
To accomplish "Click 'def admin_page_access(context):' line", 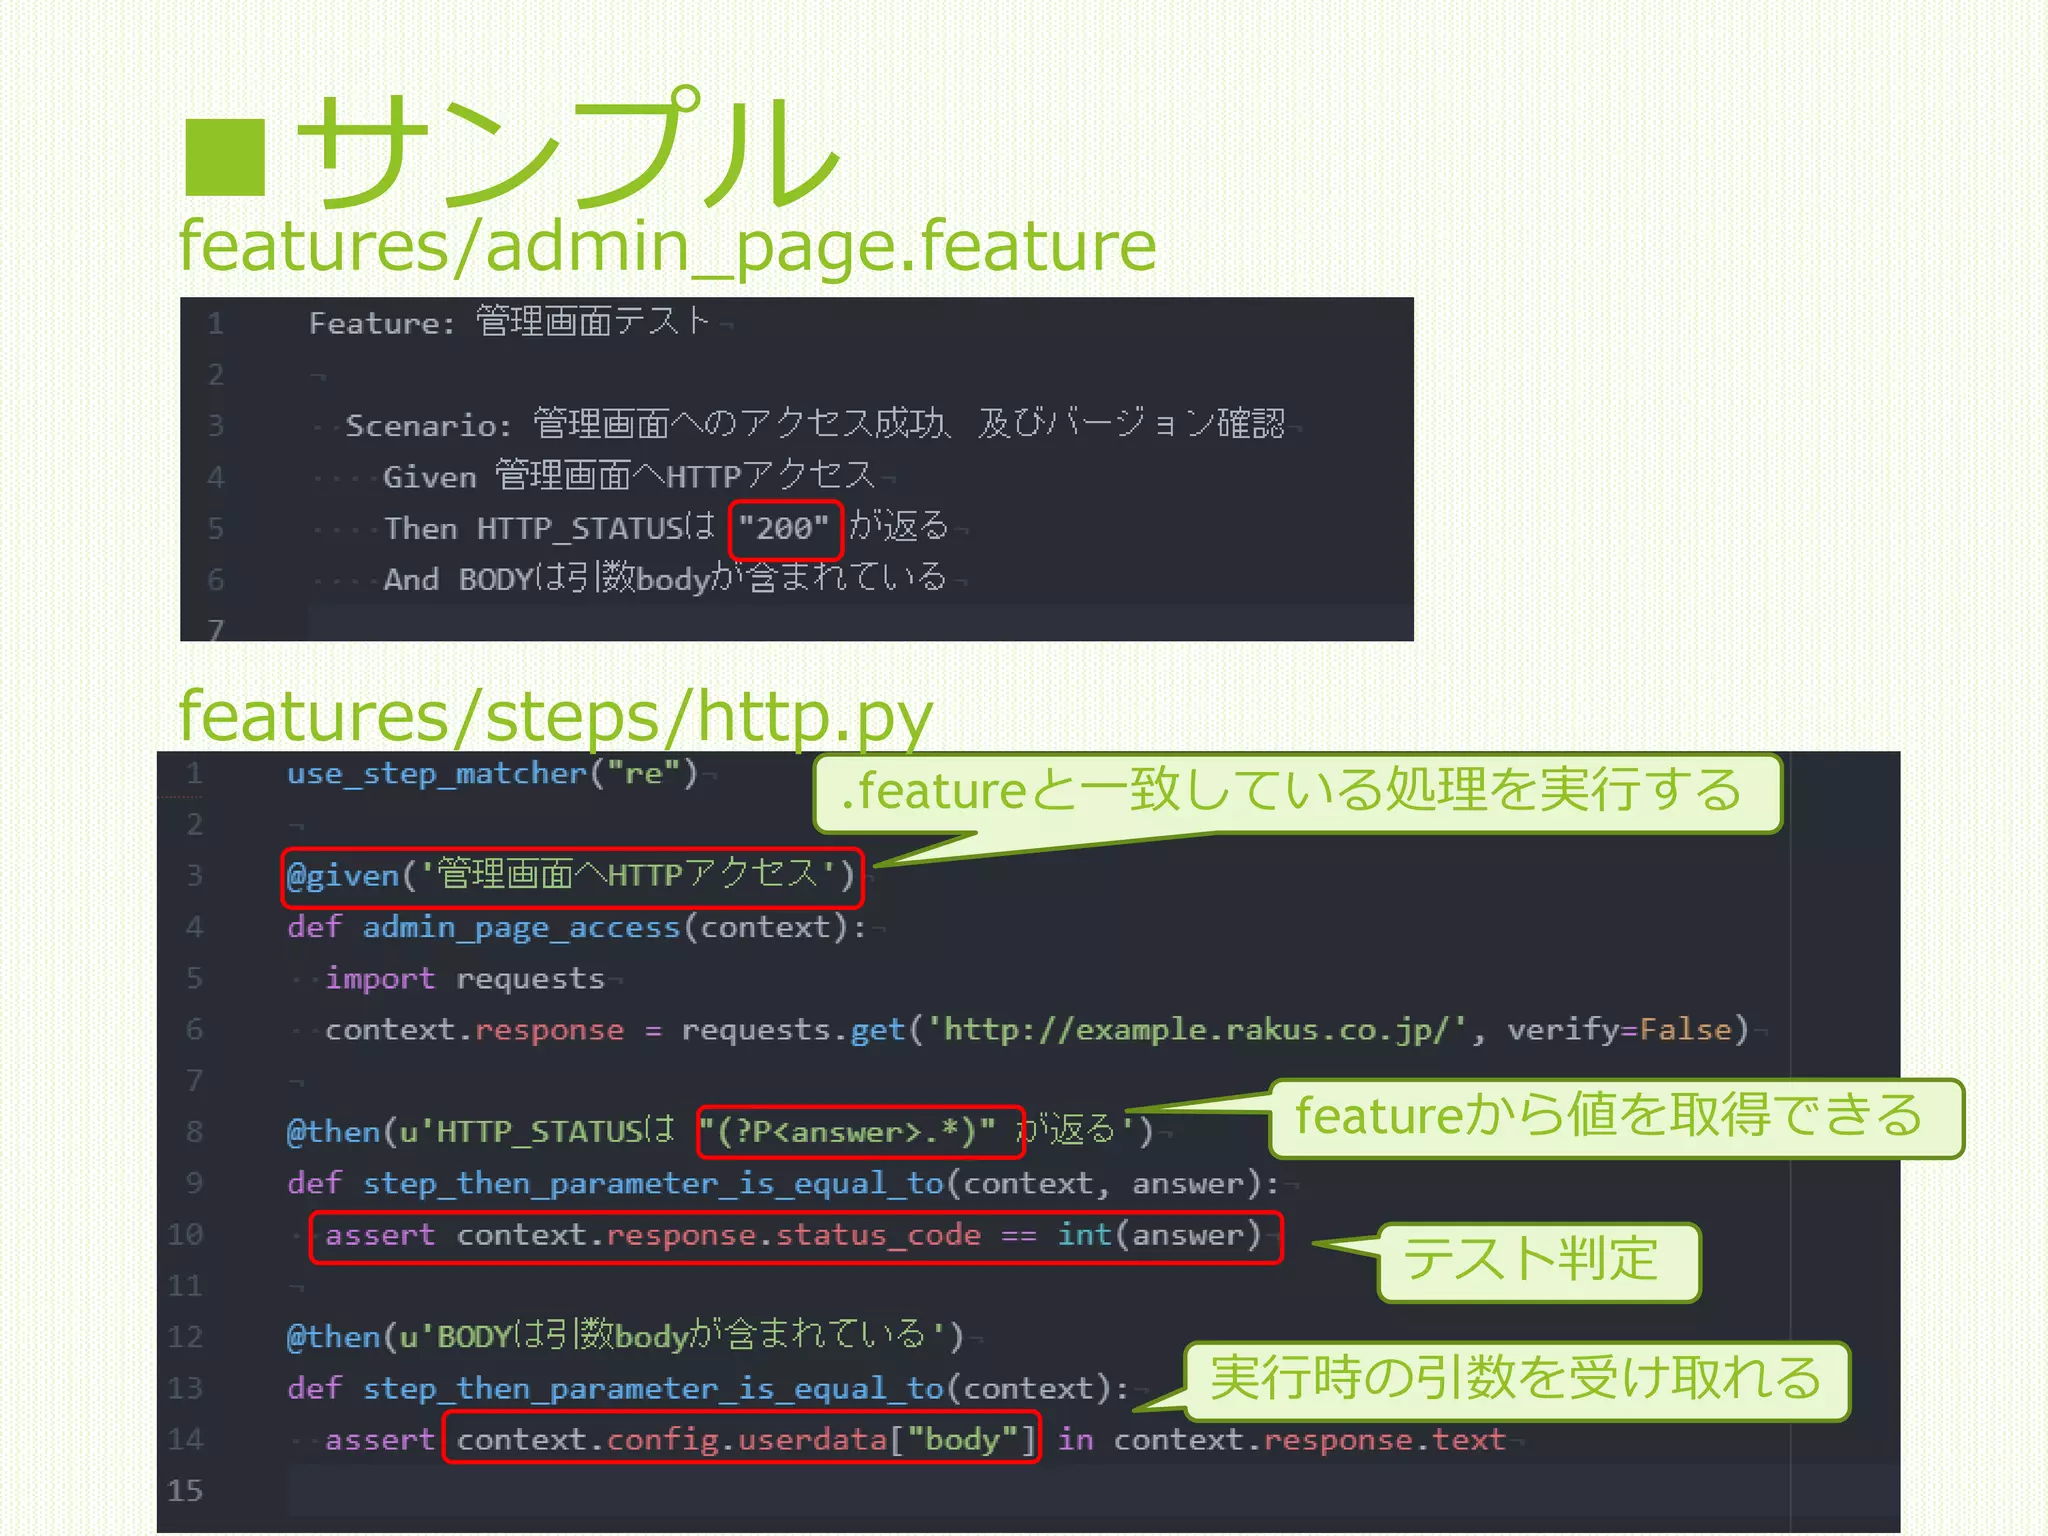I will coord(576,927).
